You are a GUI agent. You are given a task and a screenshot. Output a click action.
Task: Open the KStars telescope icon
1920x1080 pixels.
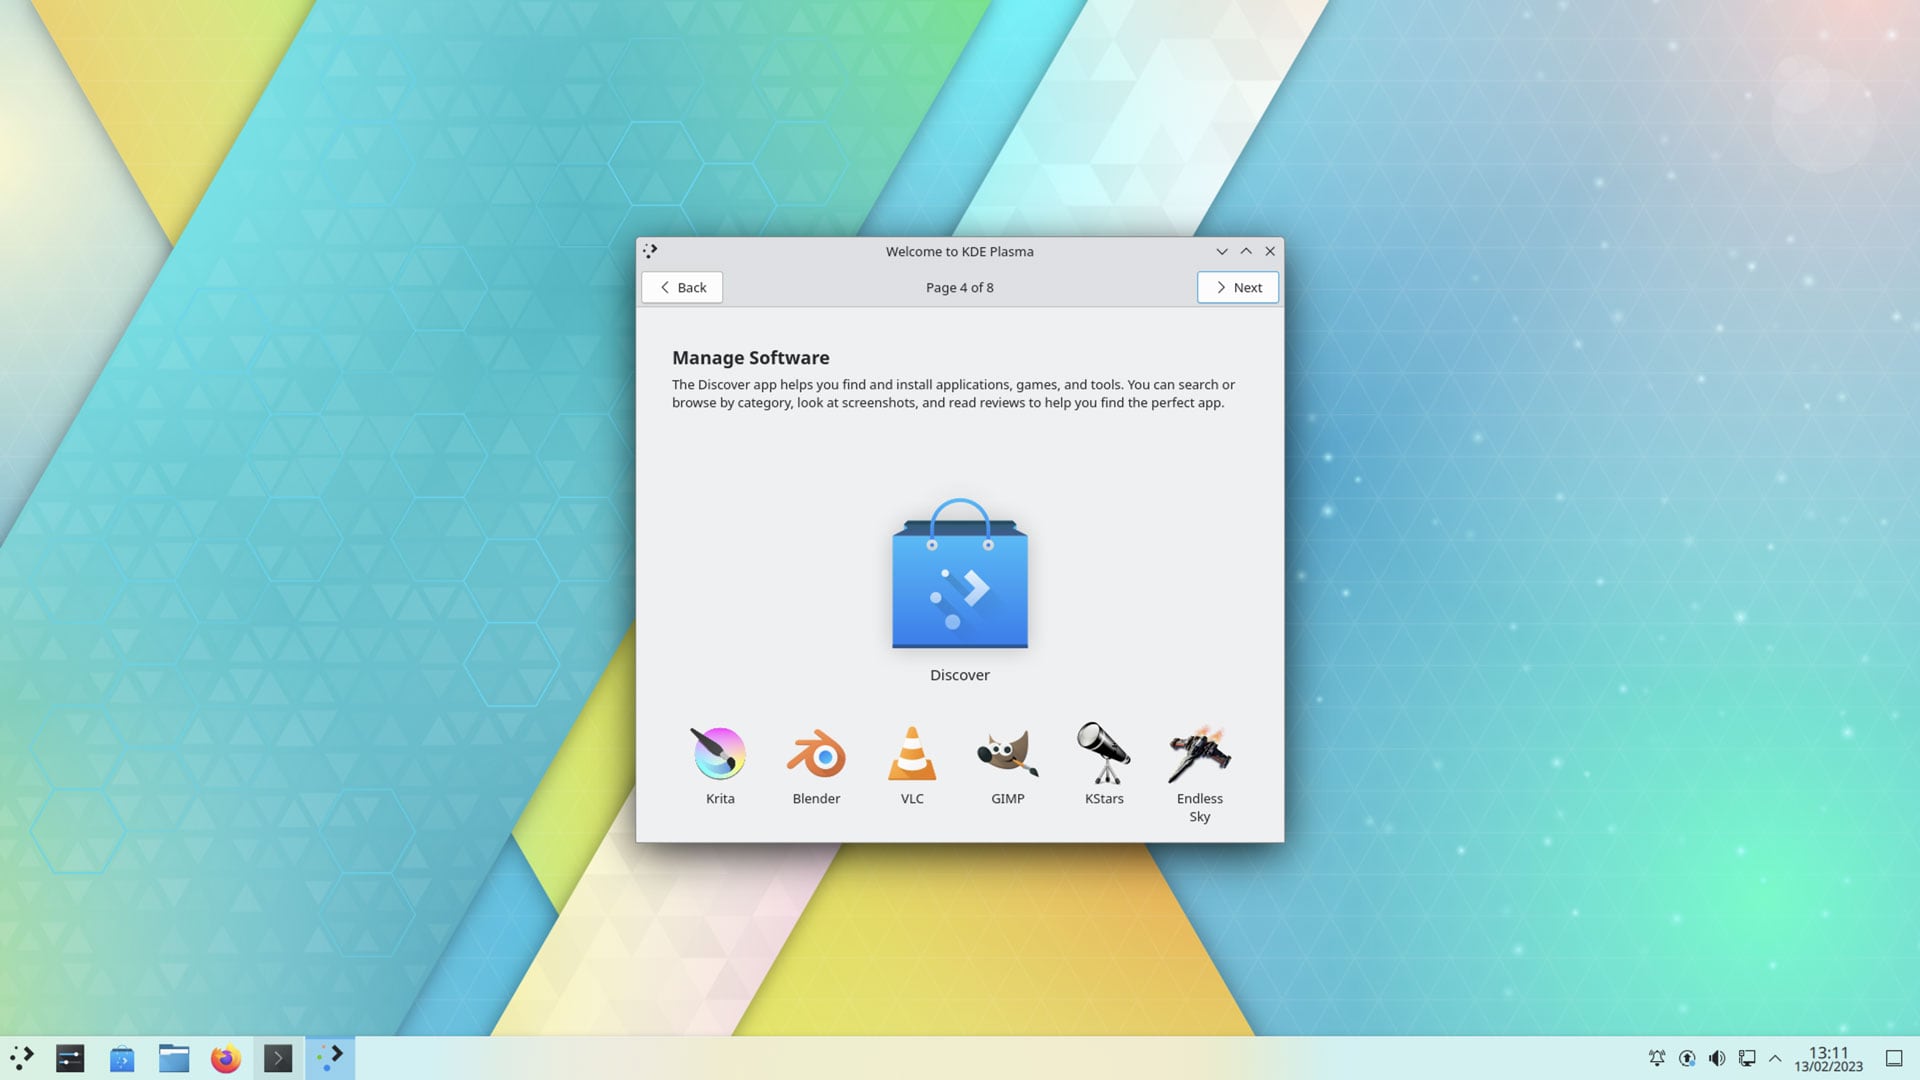click(1104, 753)
